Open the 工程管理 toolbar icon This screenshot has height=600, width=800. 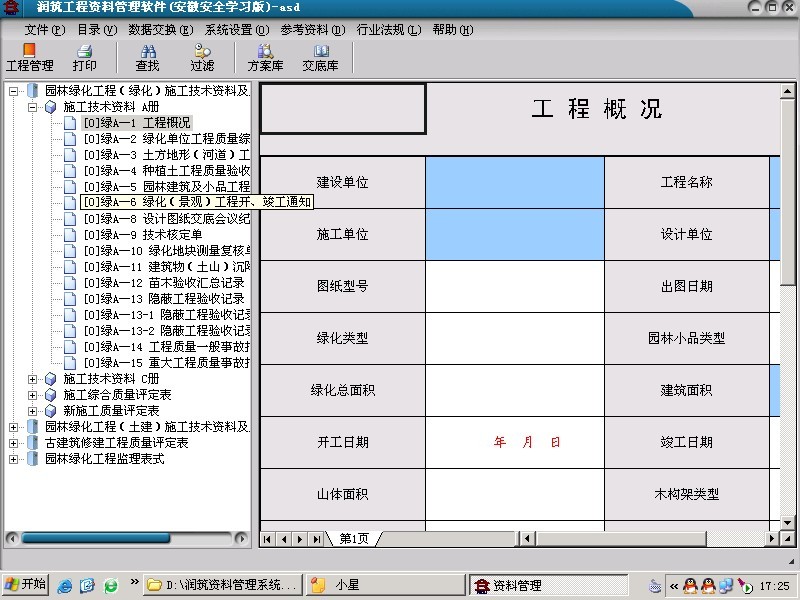[29, 58]
